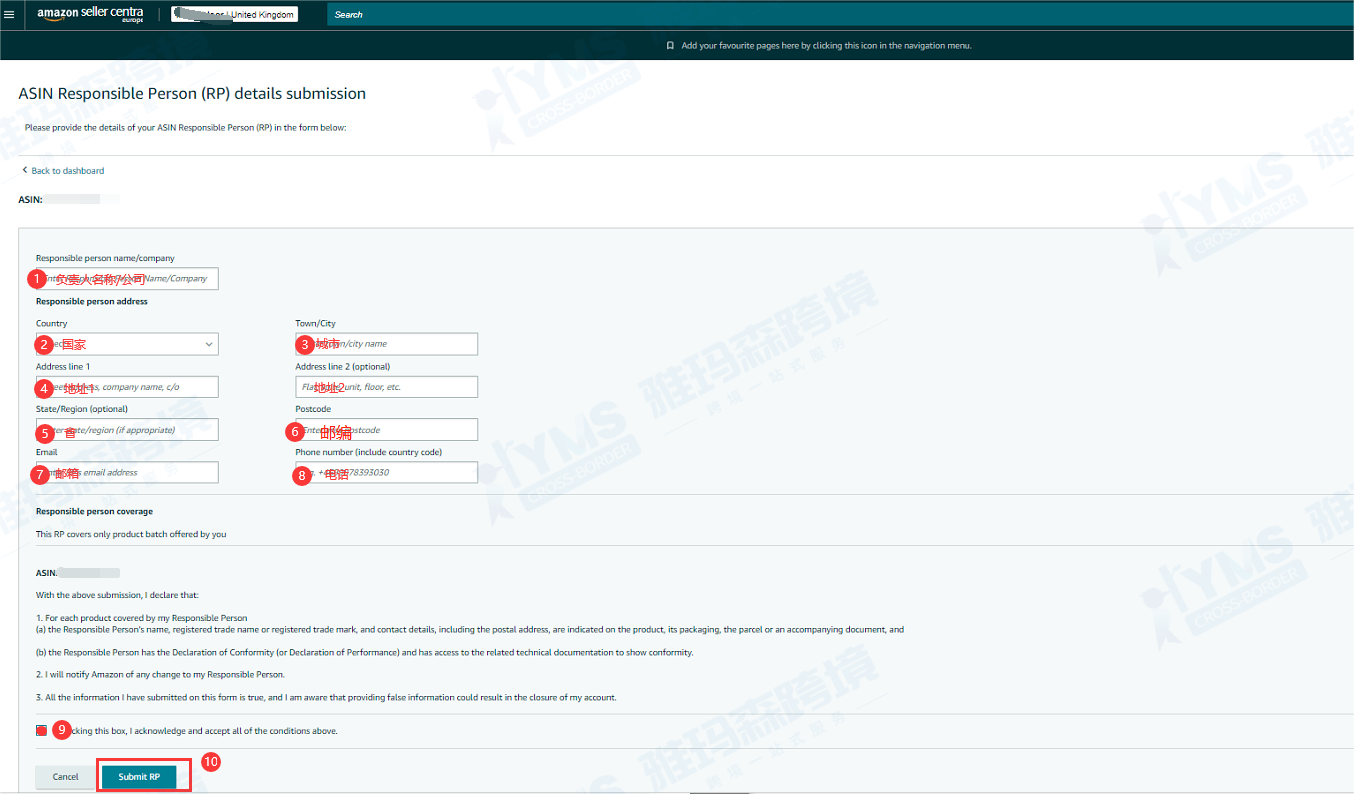This screenshot has width=1354, height=794.
Task: Click the Back to dashboard chevron
Action: pos(24,171)
